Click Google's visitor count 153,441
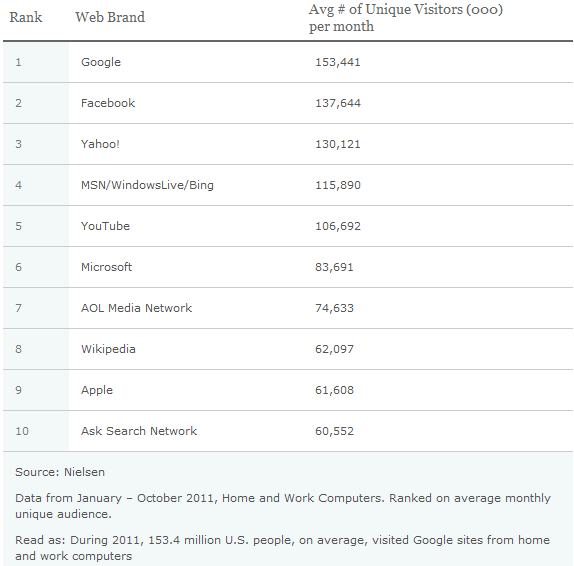The width and height of the screenshot is (574, 566). click(x=338, y=62)
